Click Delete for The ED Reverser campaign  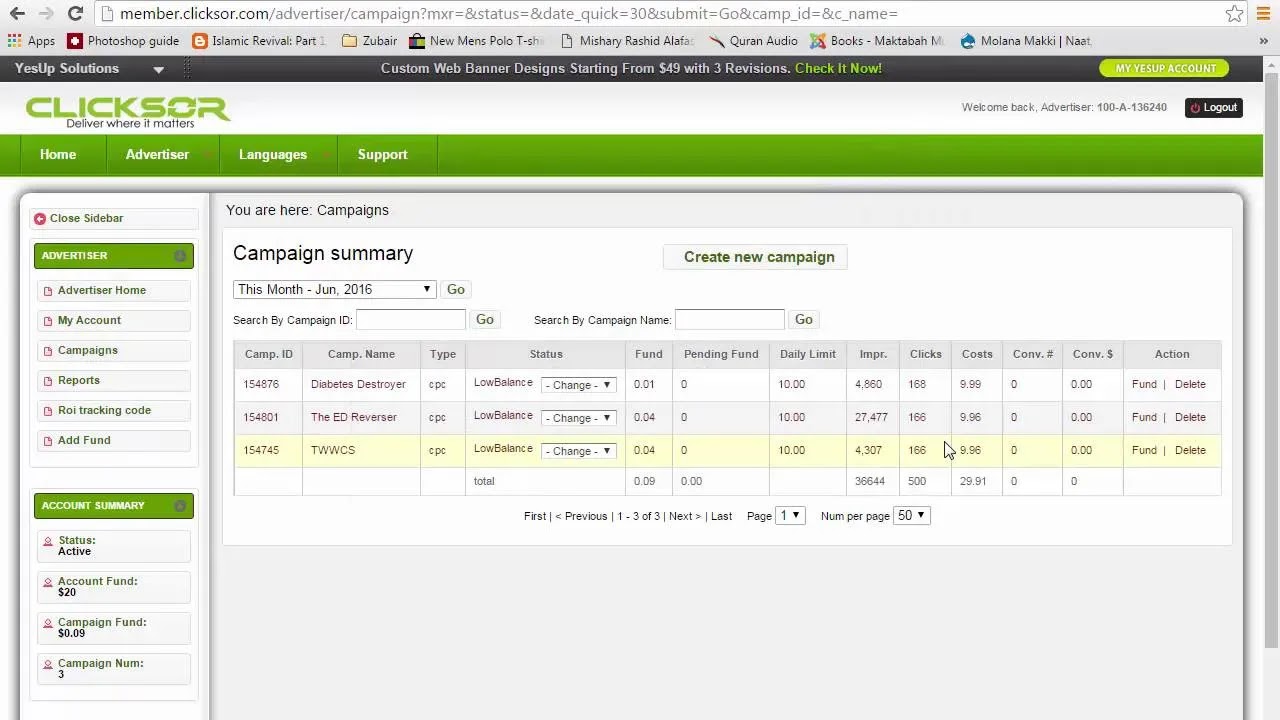1190,417
